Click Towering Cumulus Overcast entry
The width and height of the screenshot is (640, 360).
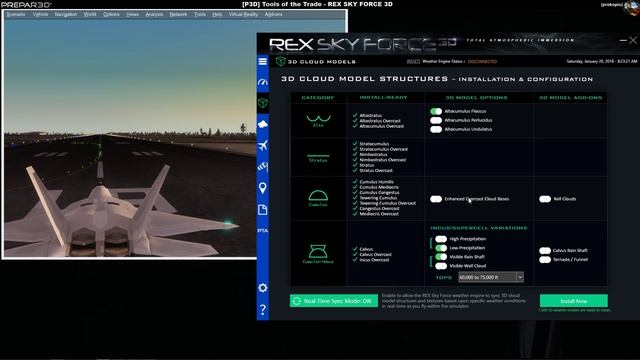click(x=388, y=203)
